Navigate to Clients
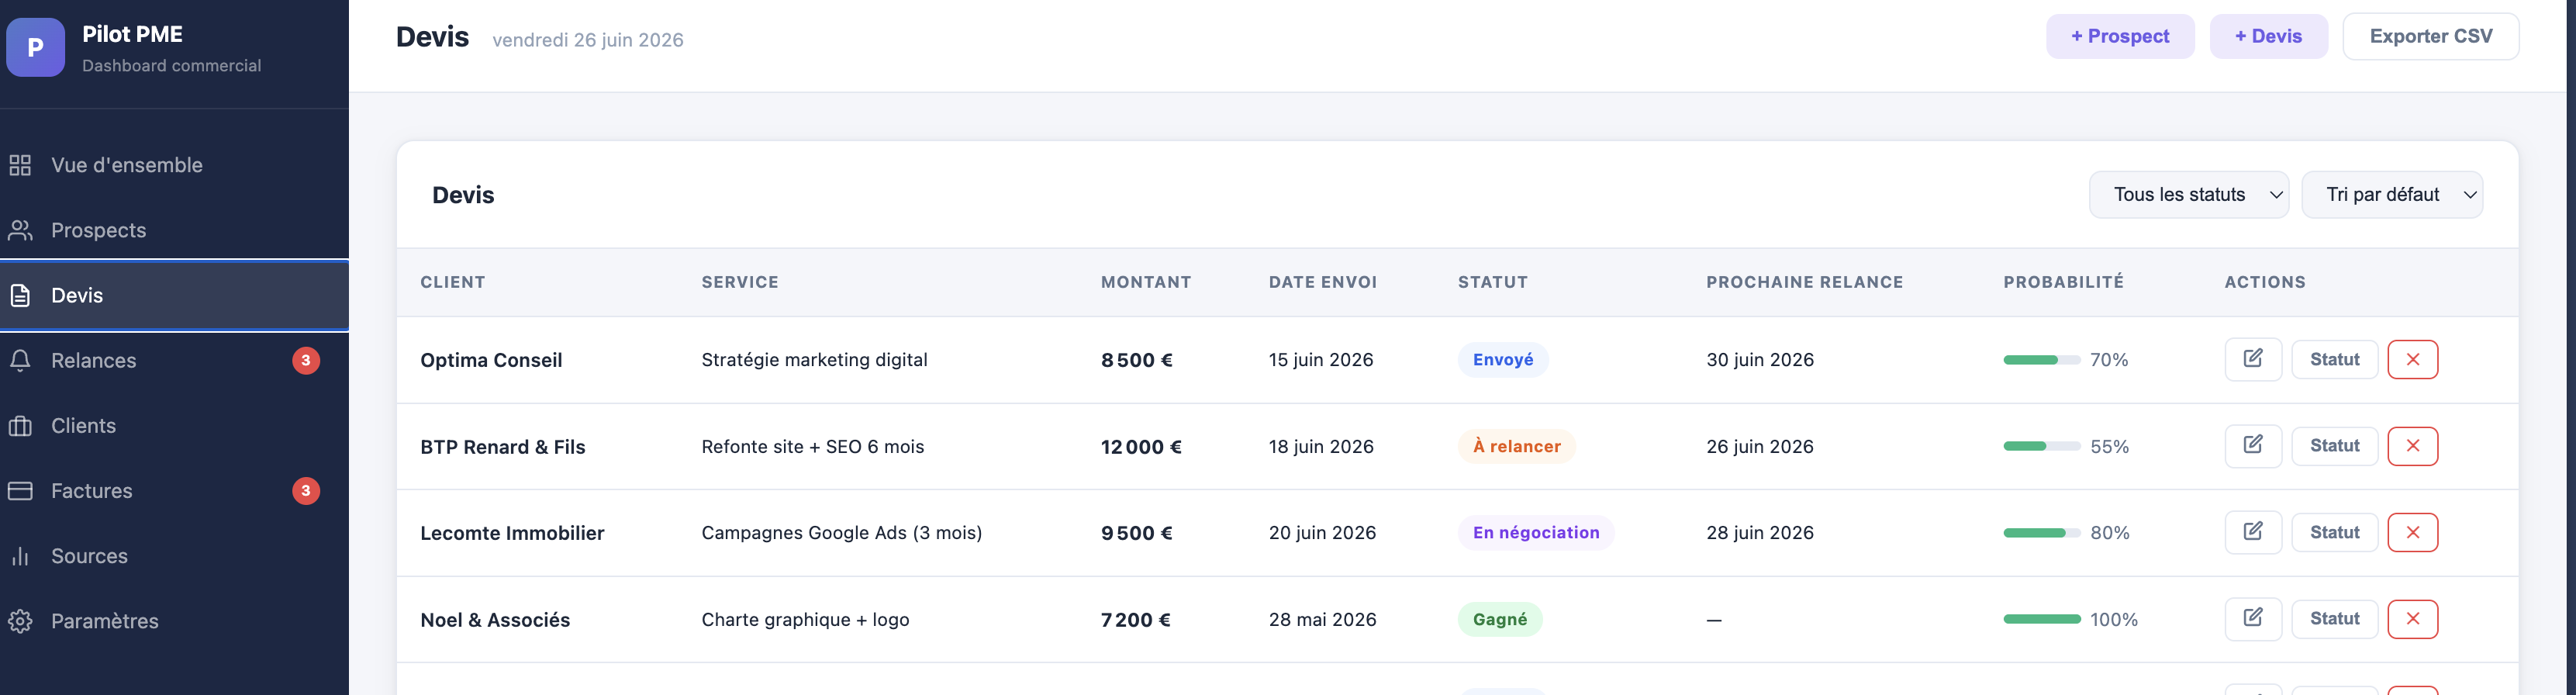Screen dimensions: 2576x695 (x=174, y=426)
